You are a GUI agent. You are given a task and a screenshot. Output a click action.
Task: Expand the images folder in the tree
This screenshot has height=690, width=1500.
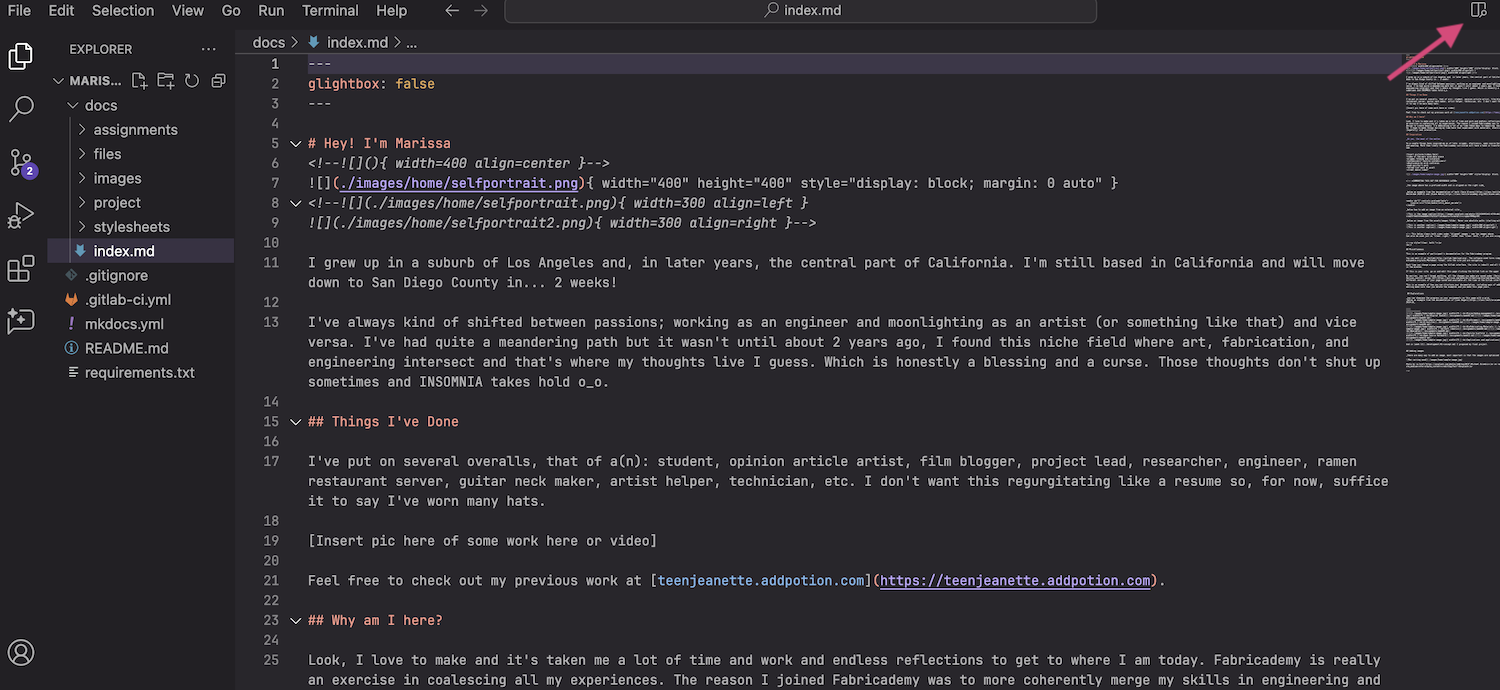[x=117, y=178]
